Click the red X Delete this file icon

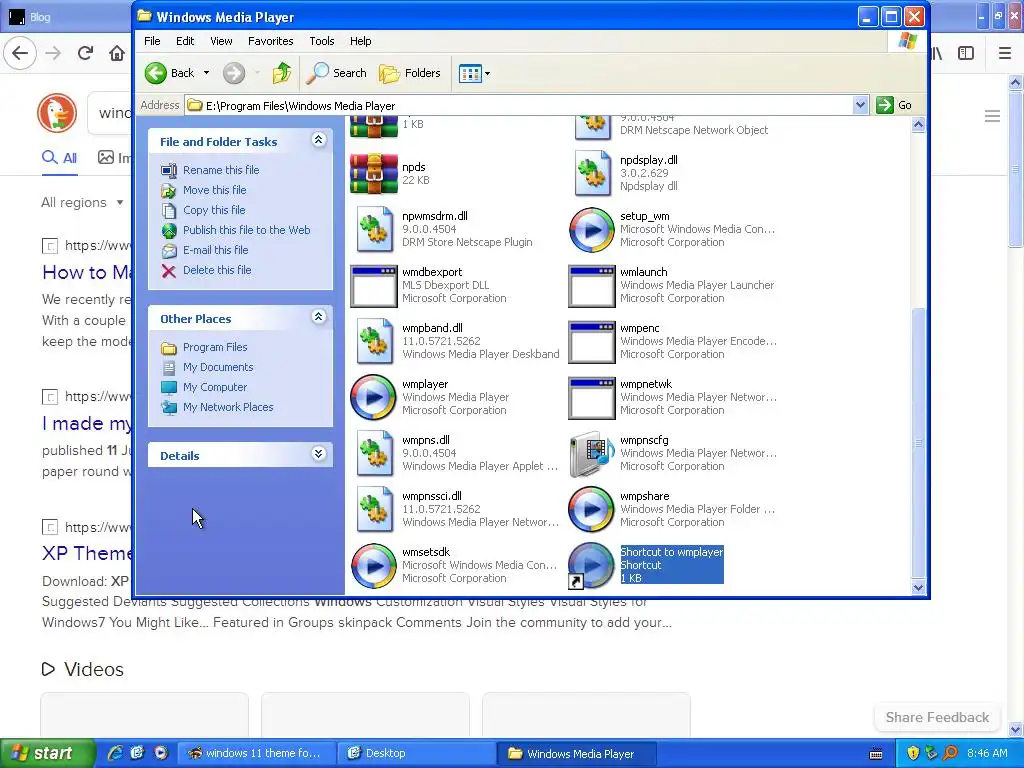(x=168, y=271)
